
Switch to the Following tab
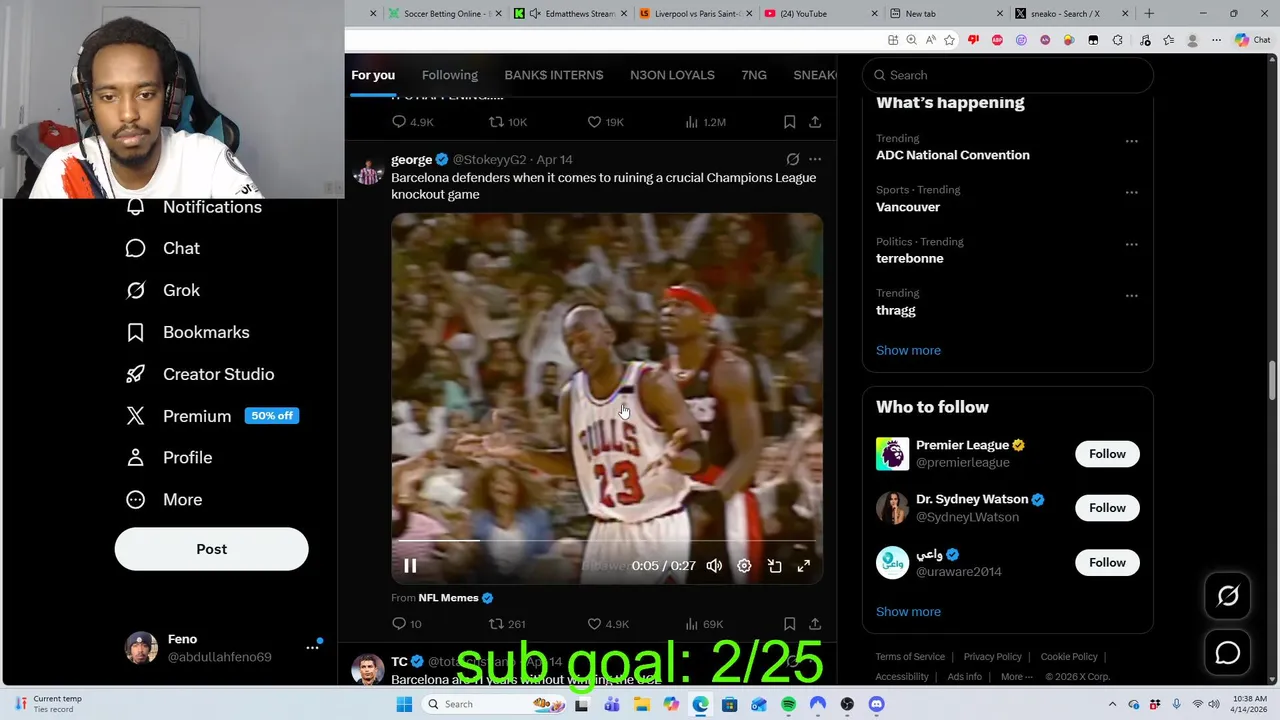pyautogui.click(x=450, y=75)
